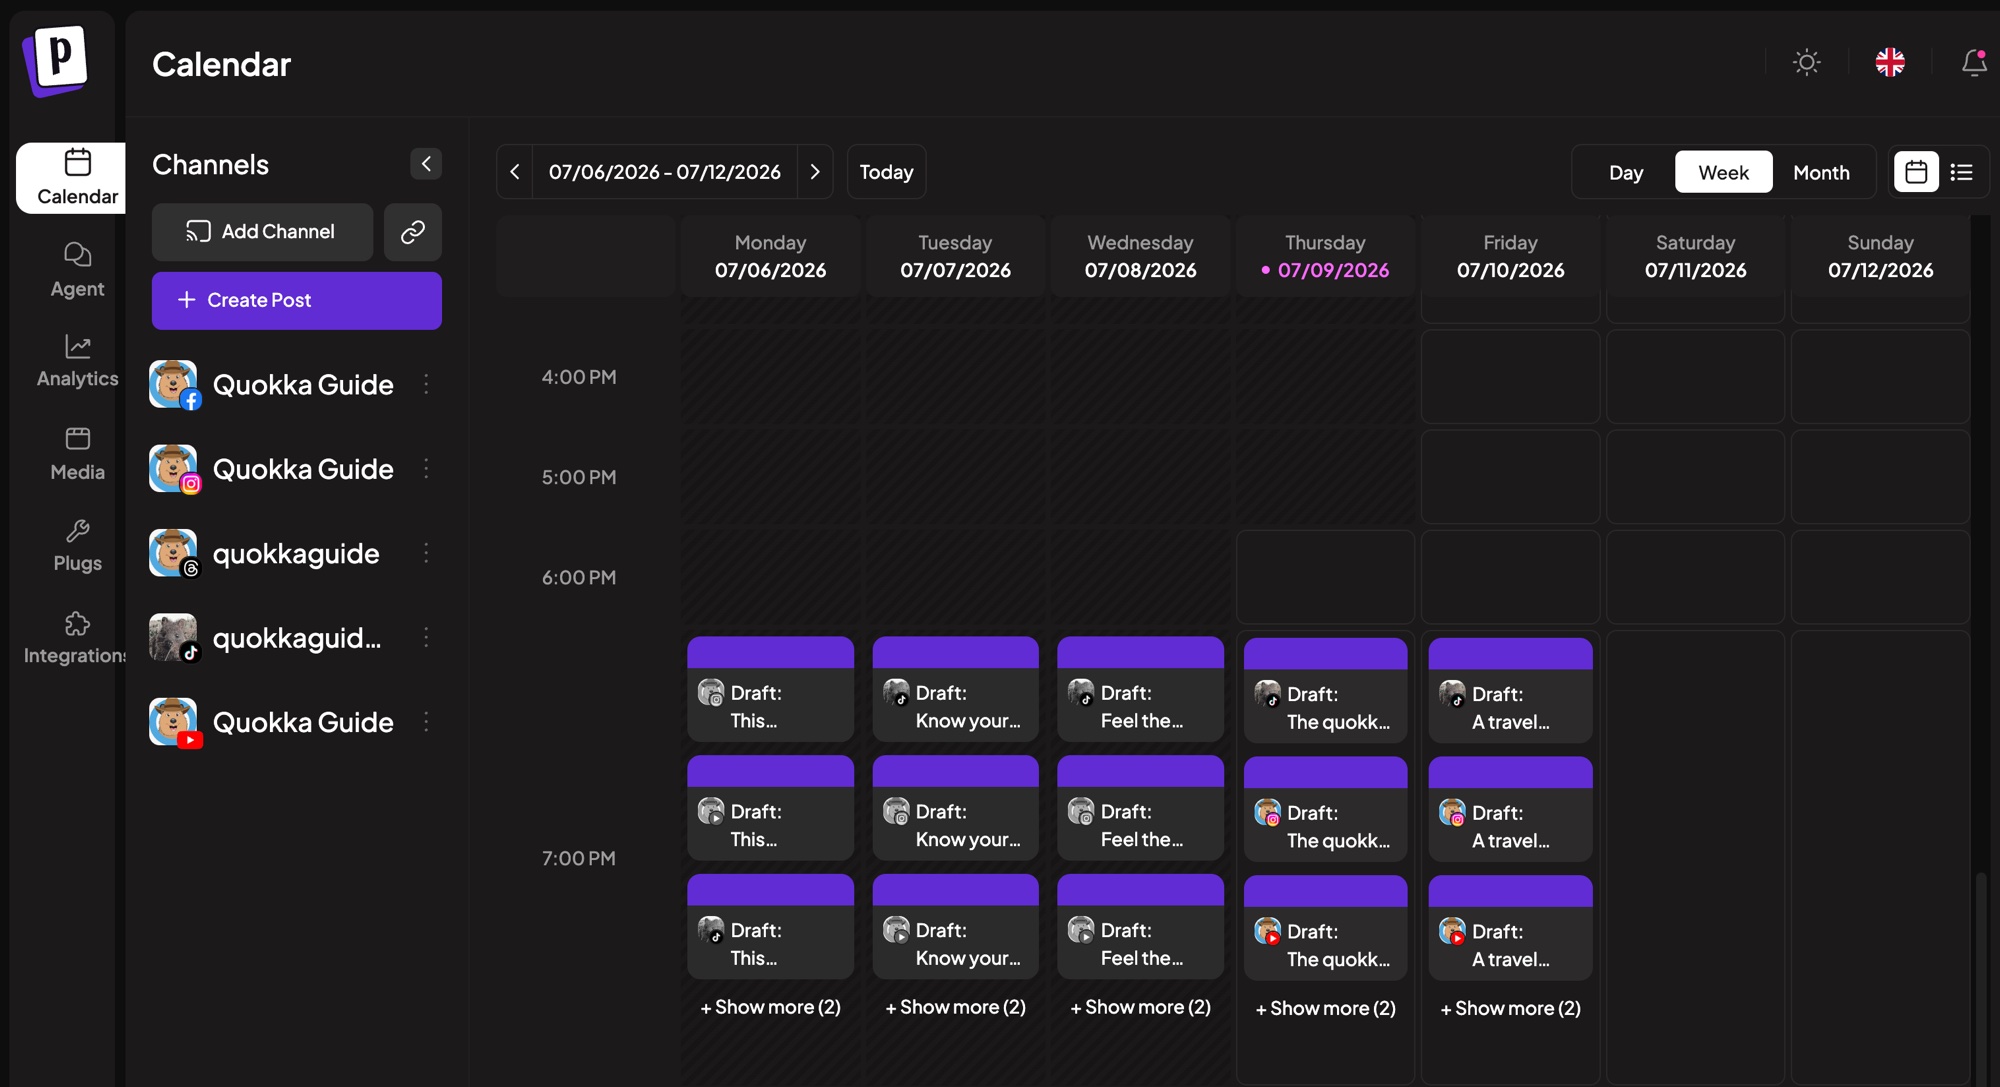Open Monday's second draft 'This...'
Image resolution: width=2000 pixels, height=1087 pixels.
click(x=770, y=808)
